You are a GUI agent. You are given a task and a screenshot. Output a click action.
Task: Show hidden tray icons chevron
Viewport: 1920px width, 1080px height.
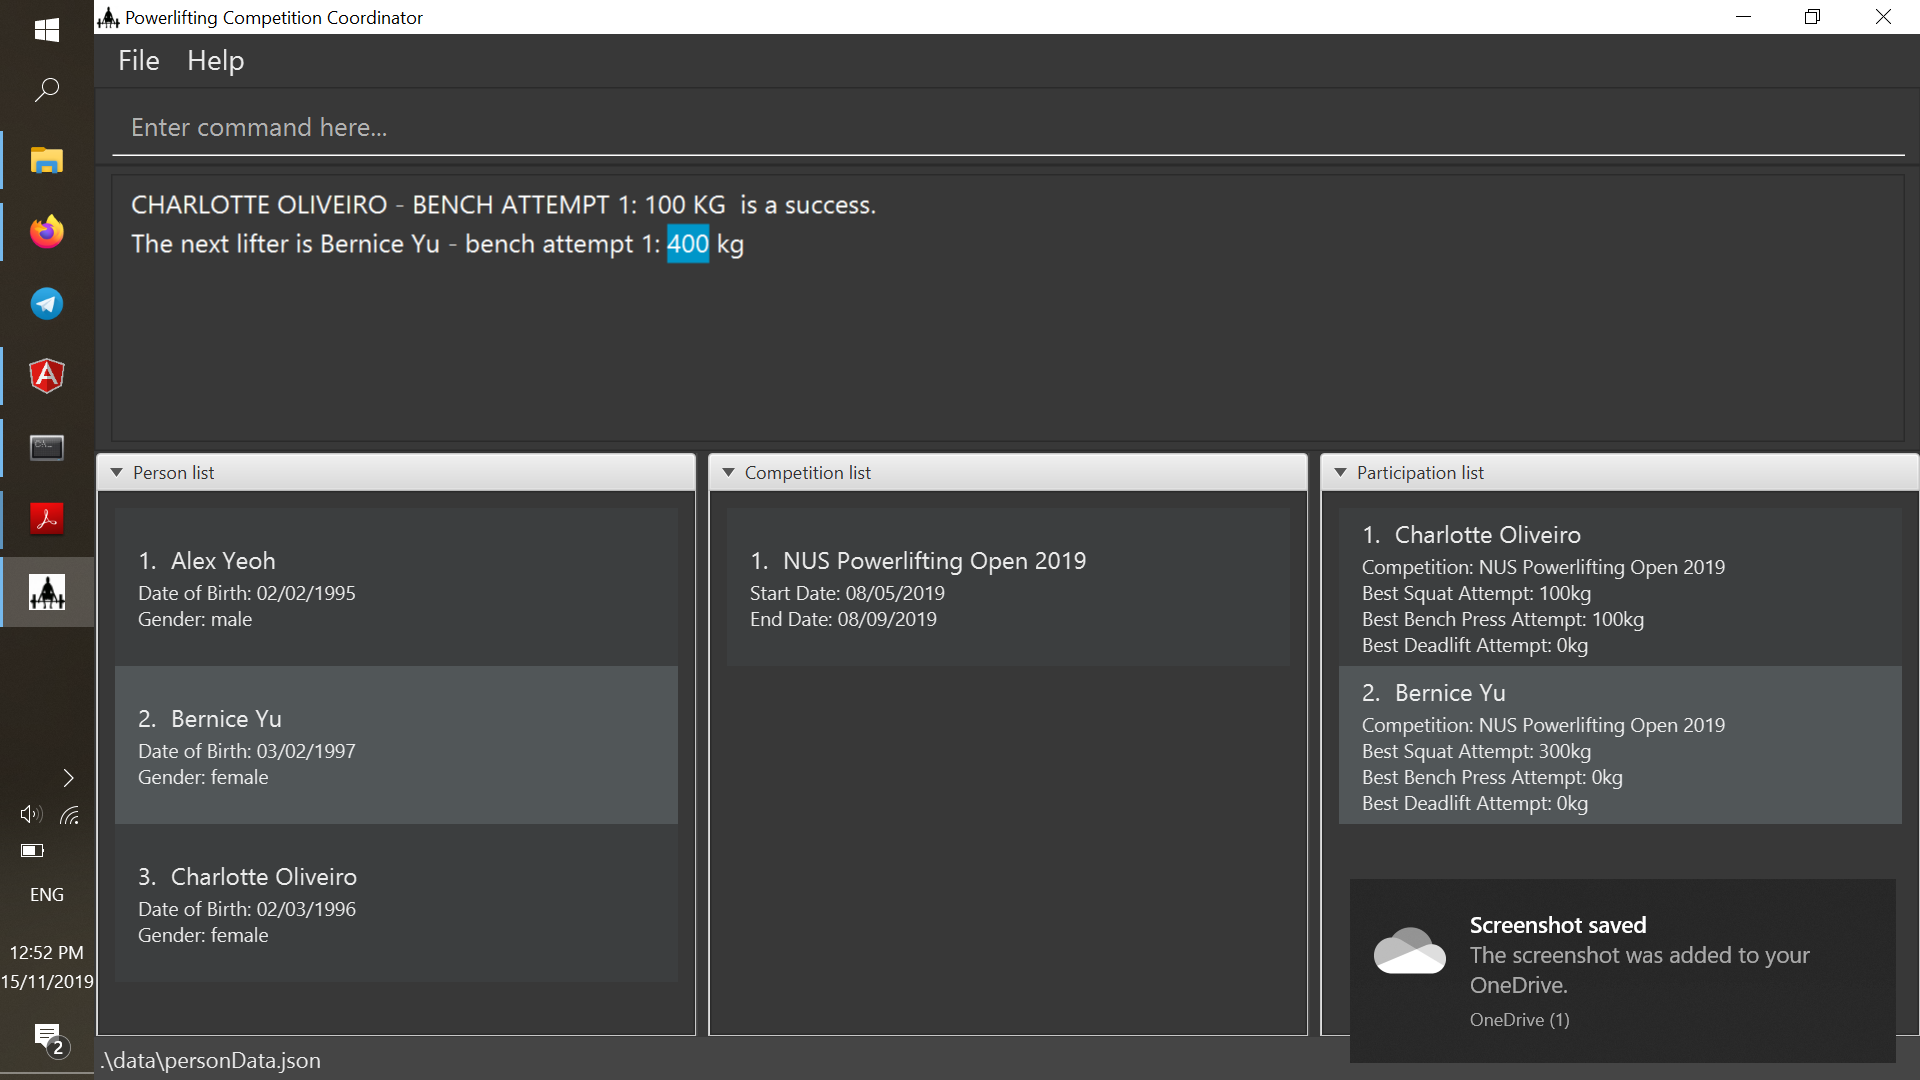68,778
